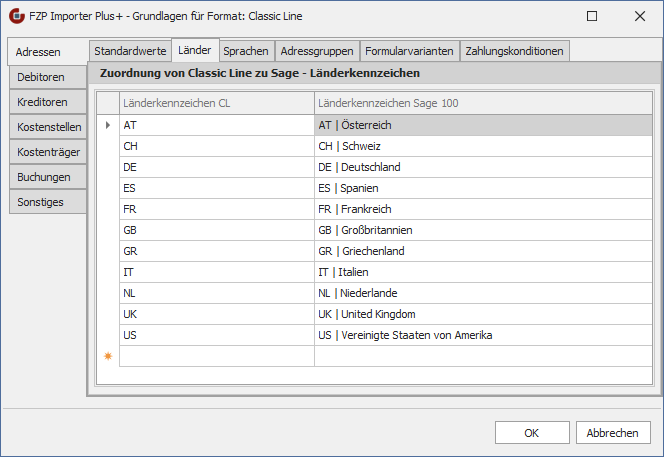Select the Kostenträger side tab

pos(47,152)
